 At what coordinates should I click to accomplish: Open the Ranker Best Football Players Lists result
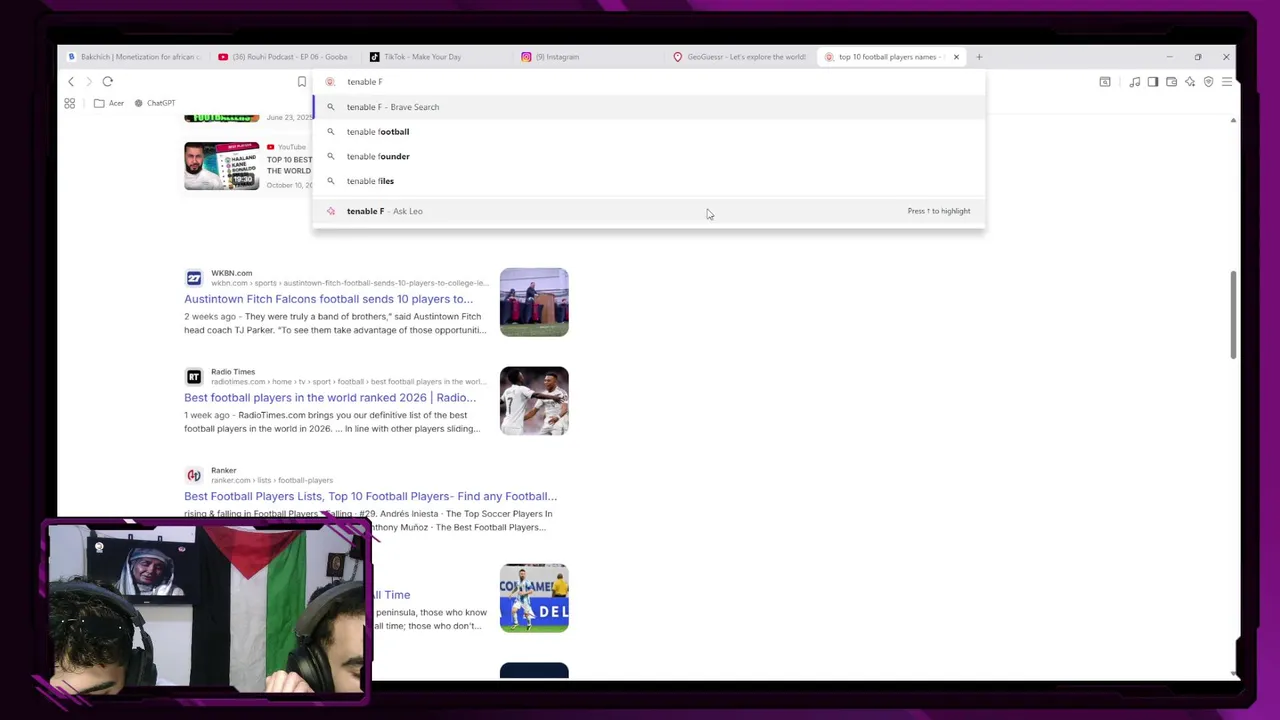pyautogui.click(x=370, y=496)
